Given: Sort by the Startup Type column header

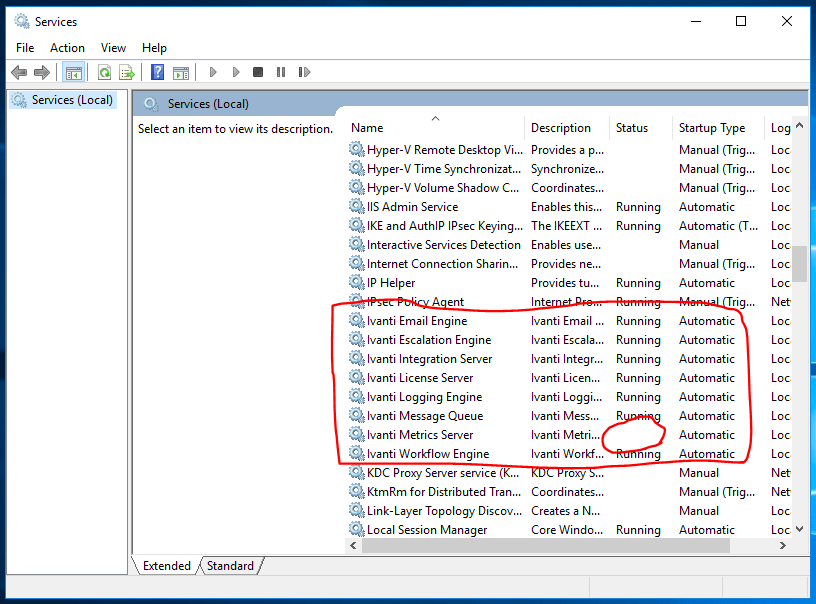Looking at the screenshot, I should (x=718, y=128).
